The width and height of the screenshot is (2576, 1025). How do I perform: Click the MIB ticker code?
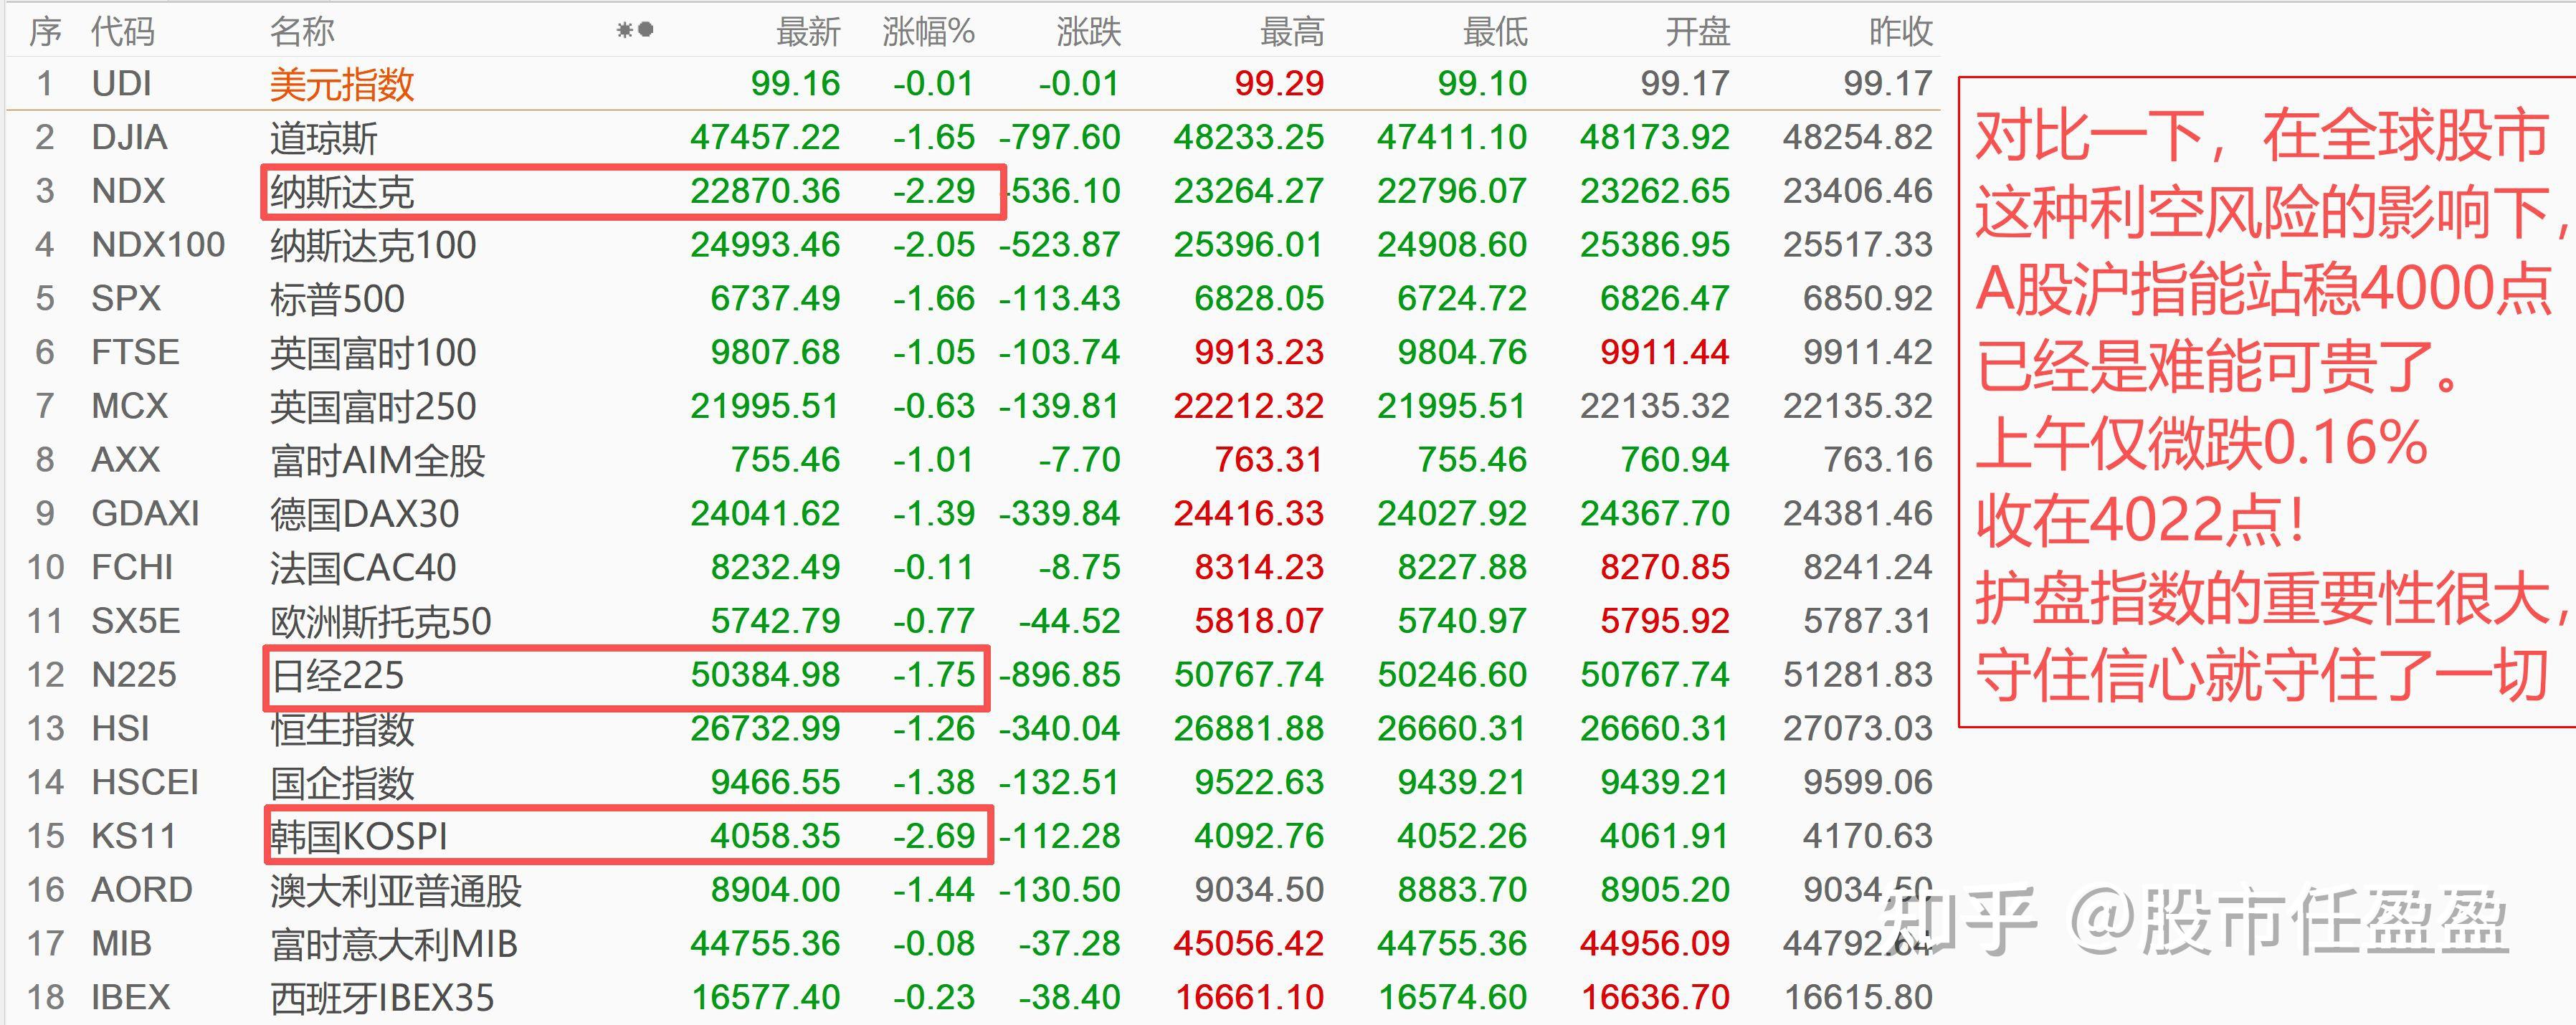(121, 944)
